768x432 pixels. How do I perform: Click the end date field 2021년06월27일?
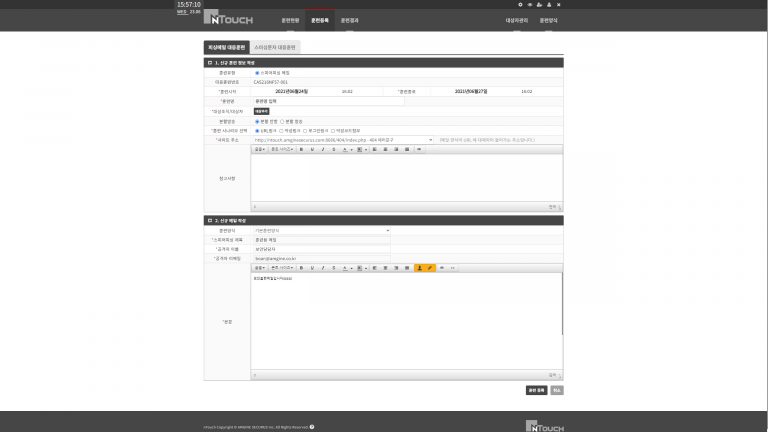click(471, 92)
